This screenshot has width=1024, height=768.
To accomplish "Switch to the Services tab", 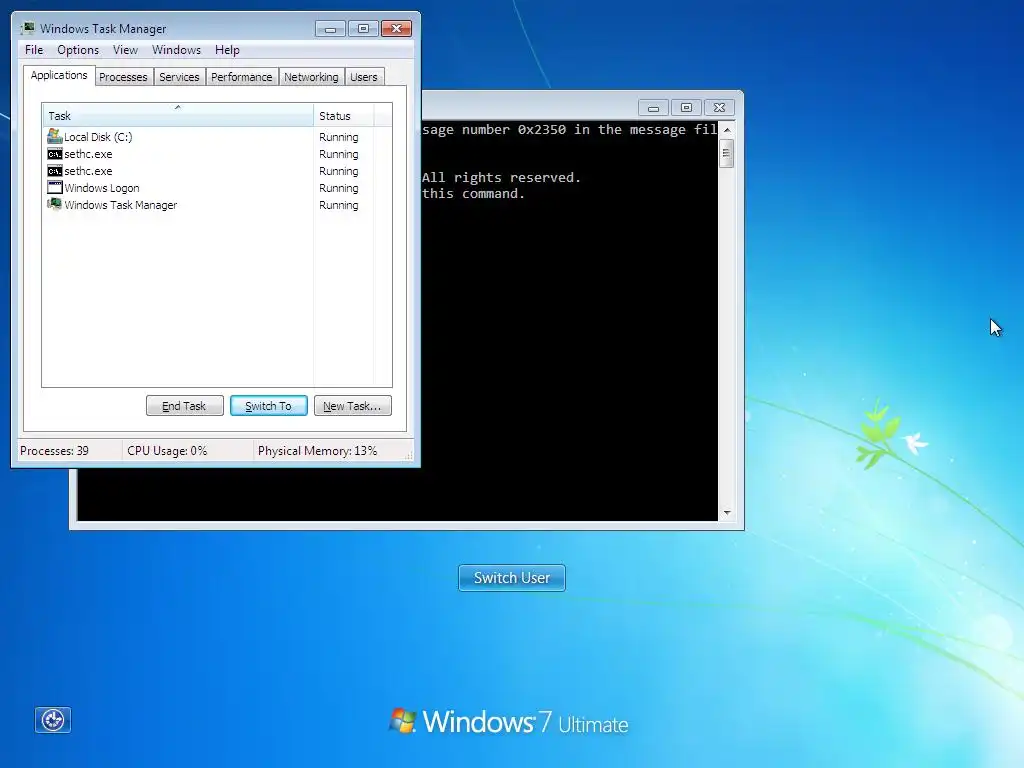I will point(179,77).
